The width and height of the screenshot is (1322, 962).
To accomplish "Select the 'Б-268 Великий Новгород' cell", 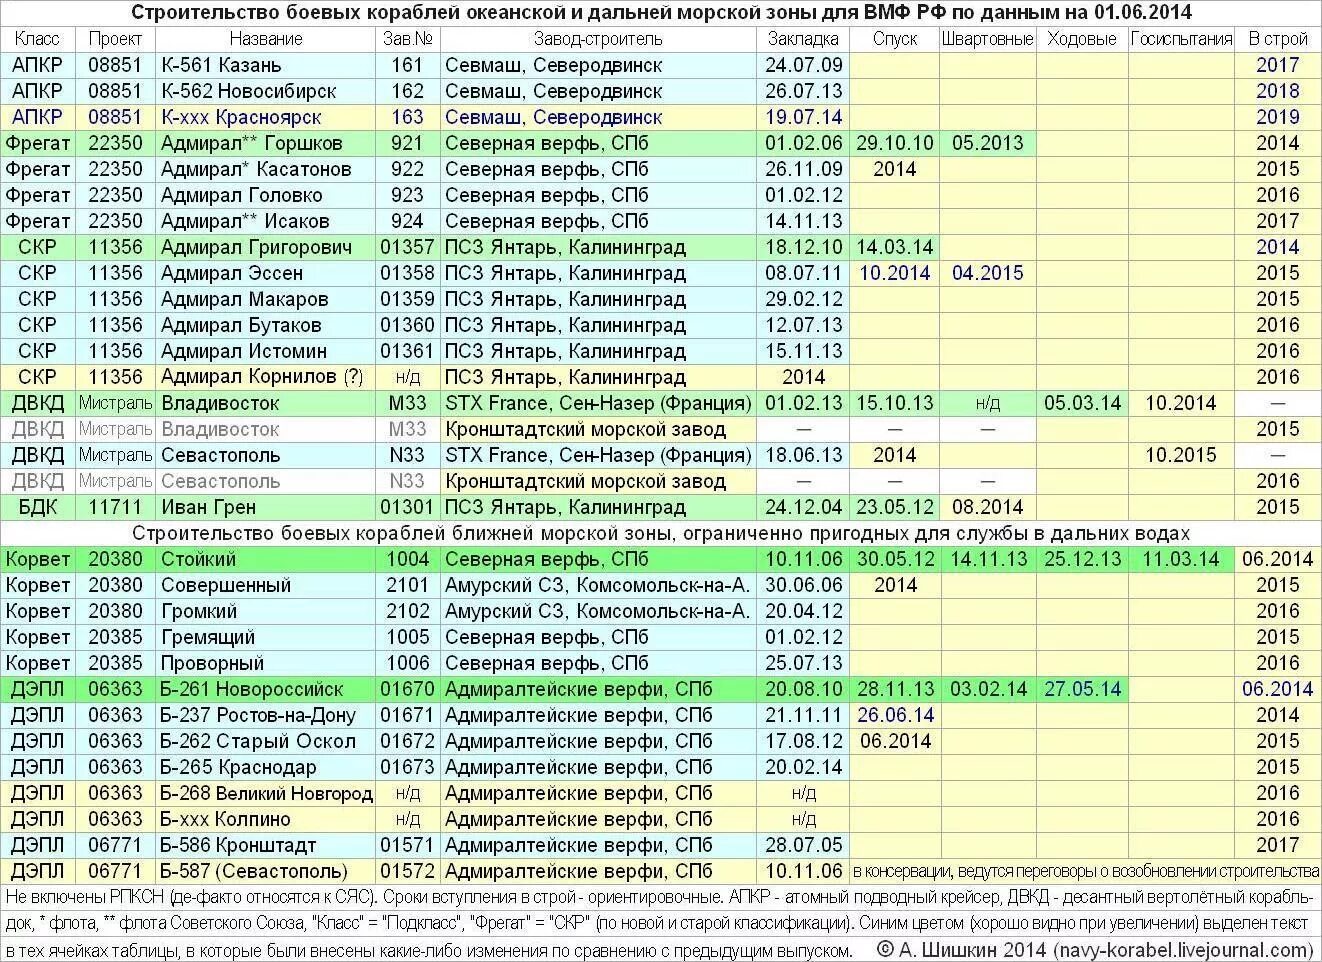I will point(266,793).
